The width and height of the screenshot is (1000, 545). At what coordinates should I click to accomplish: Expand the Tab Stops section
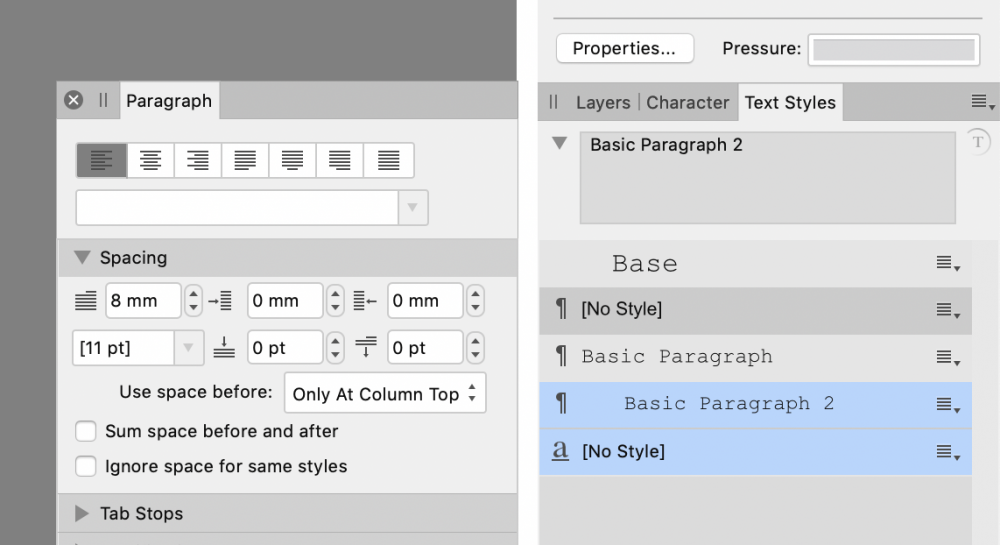click(x=82, y=514)
